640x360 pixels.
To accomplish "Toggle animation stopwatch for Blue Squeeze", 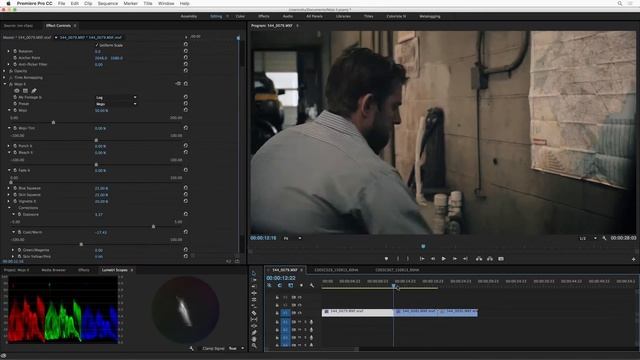I will [x=15, y=188].
